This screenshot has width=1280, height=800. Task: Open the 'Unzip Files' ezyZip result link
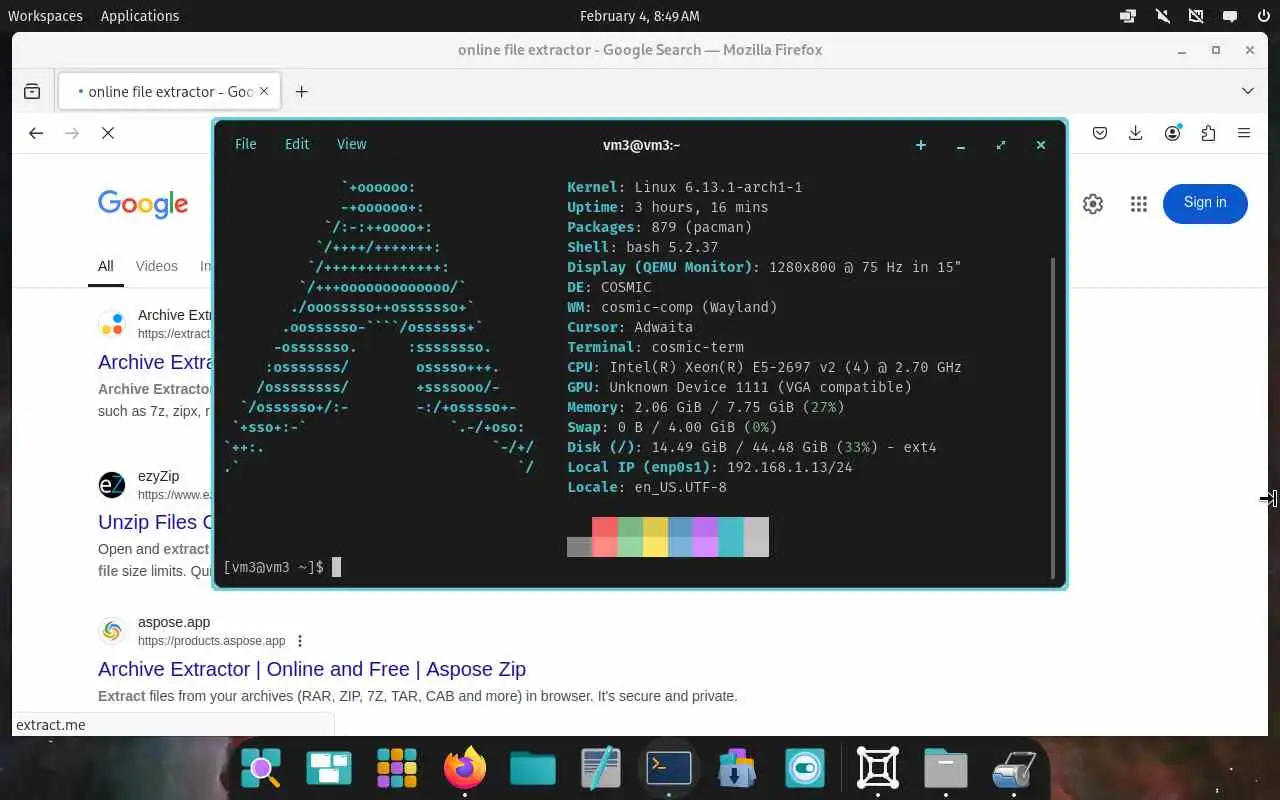click(155, 522)
